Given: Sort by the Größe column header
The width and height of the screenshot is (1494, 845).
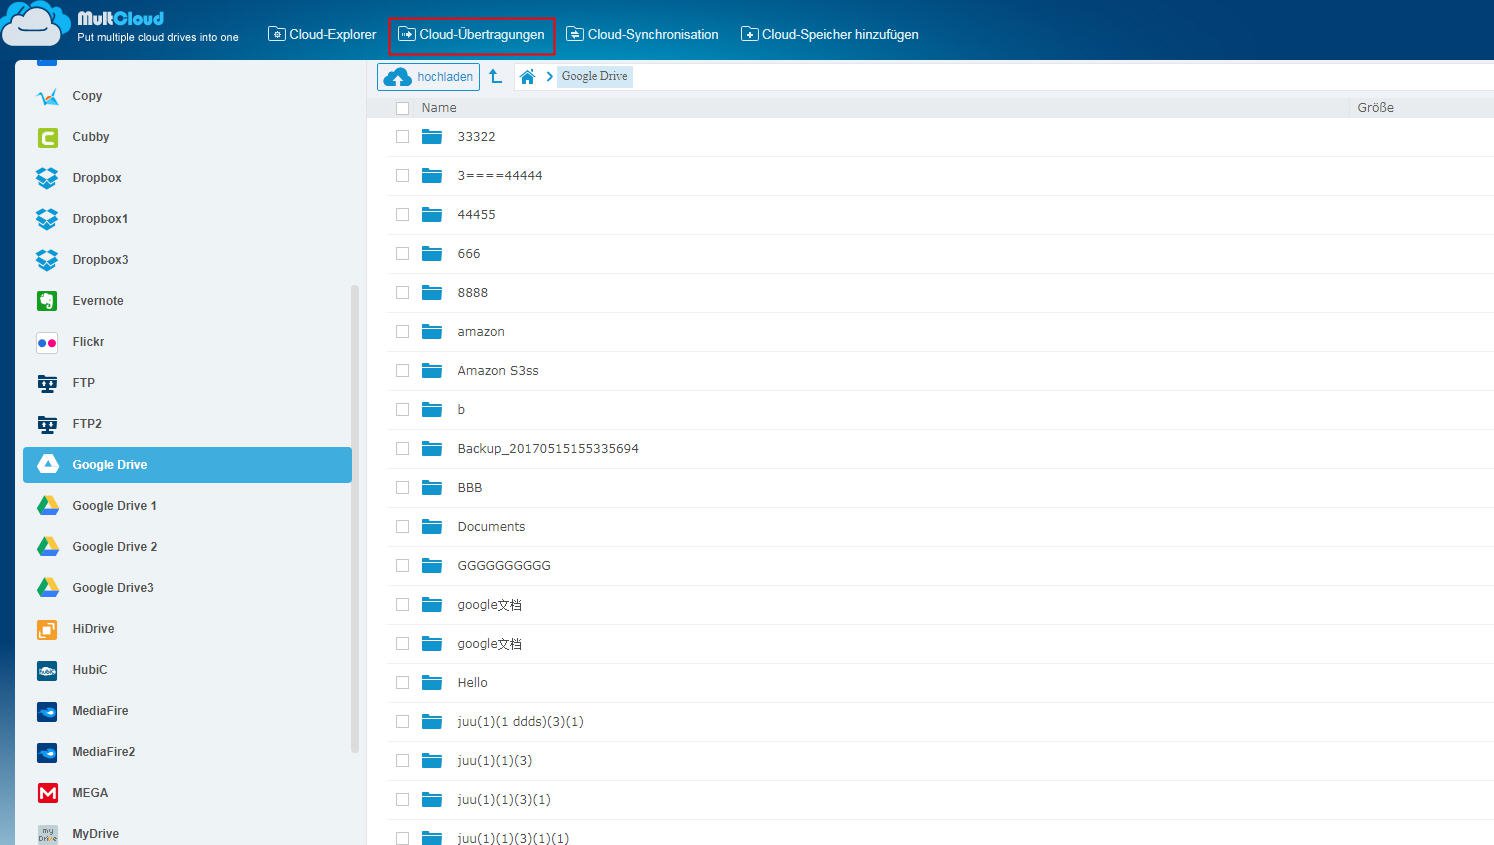Looking at the screenshot, I should tap(1375, 107).
